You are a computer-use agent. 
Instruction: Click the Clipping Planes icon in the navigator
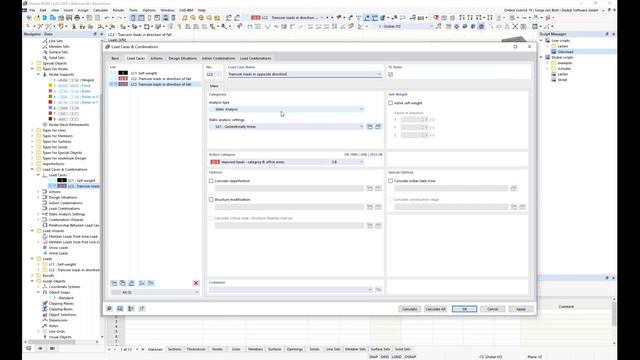pos(45,303)
